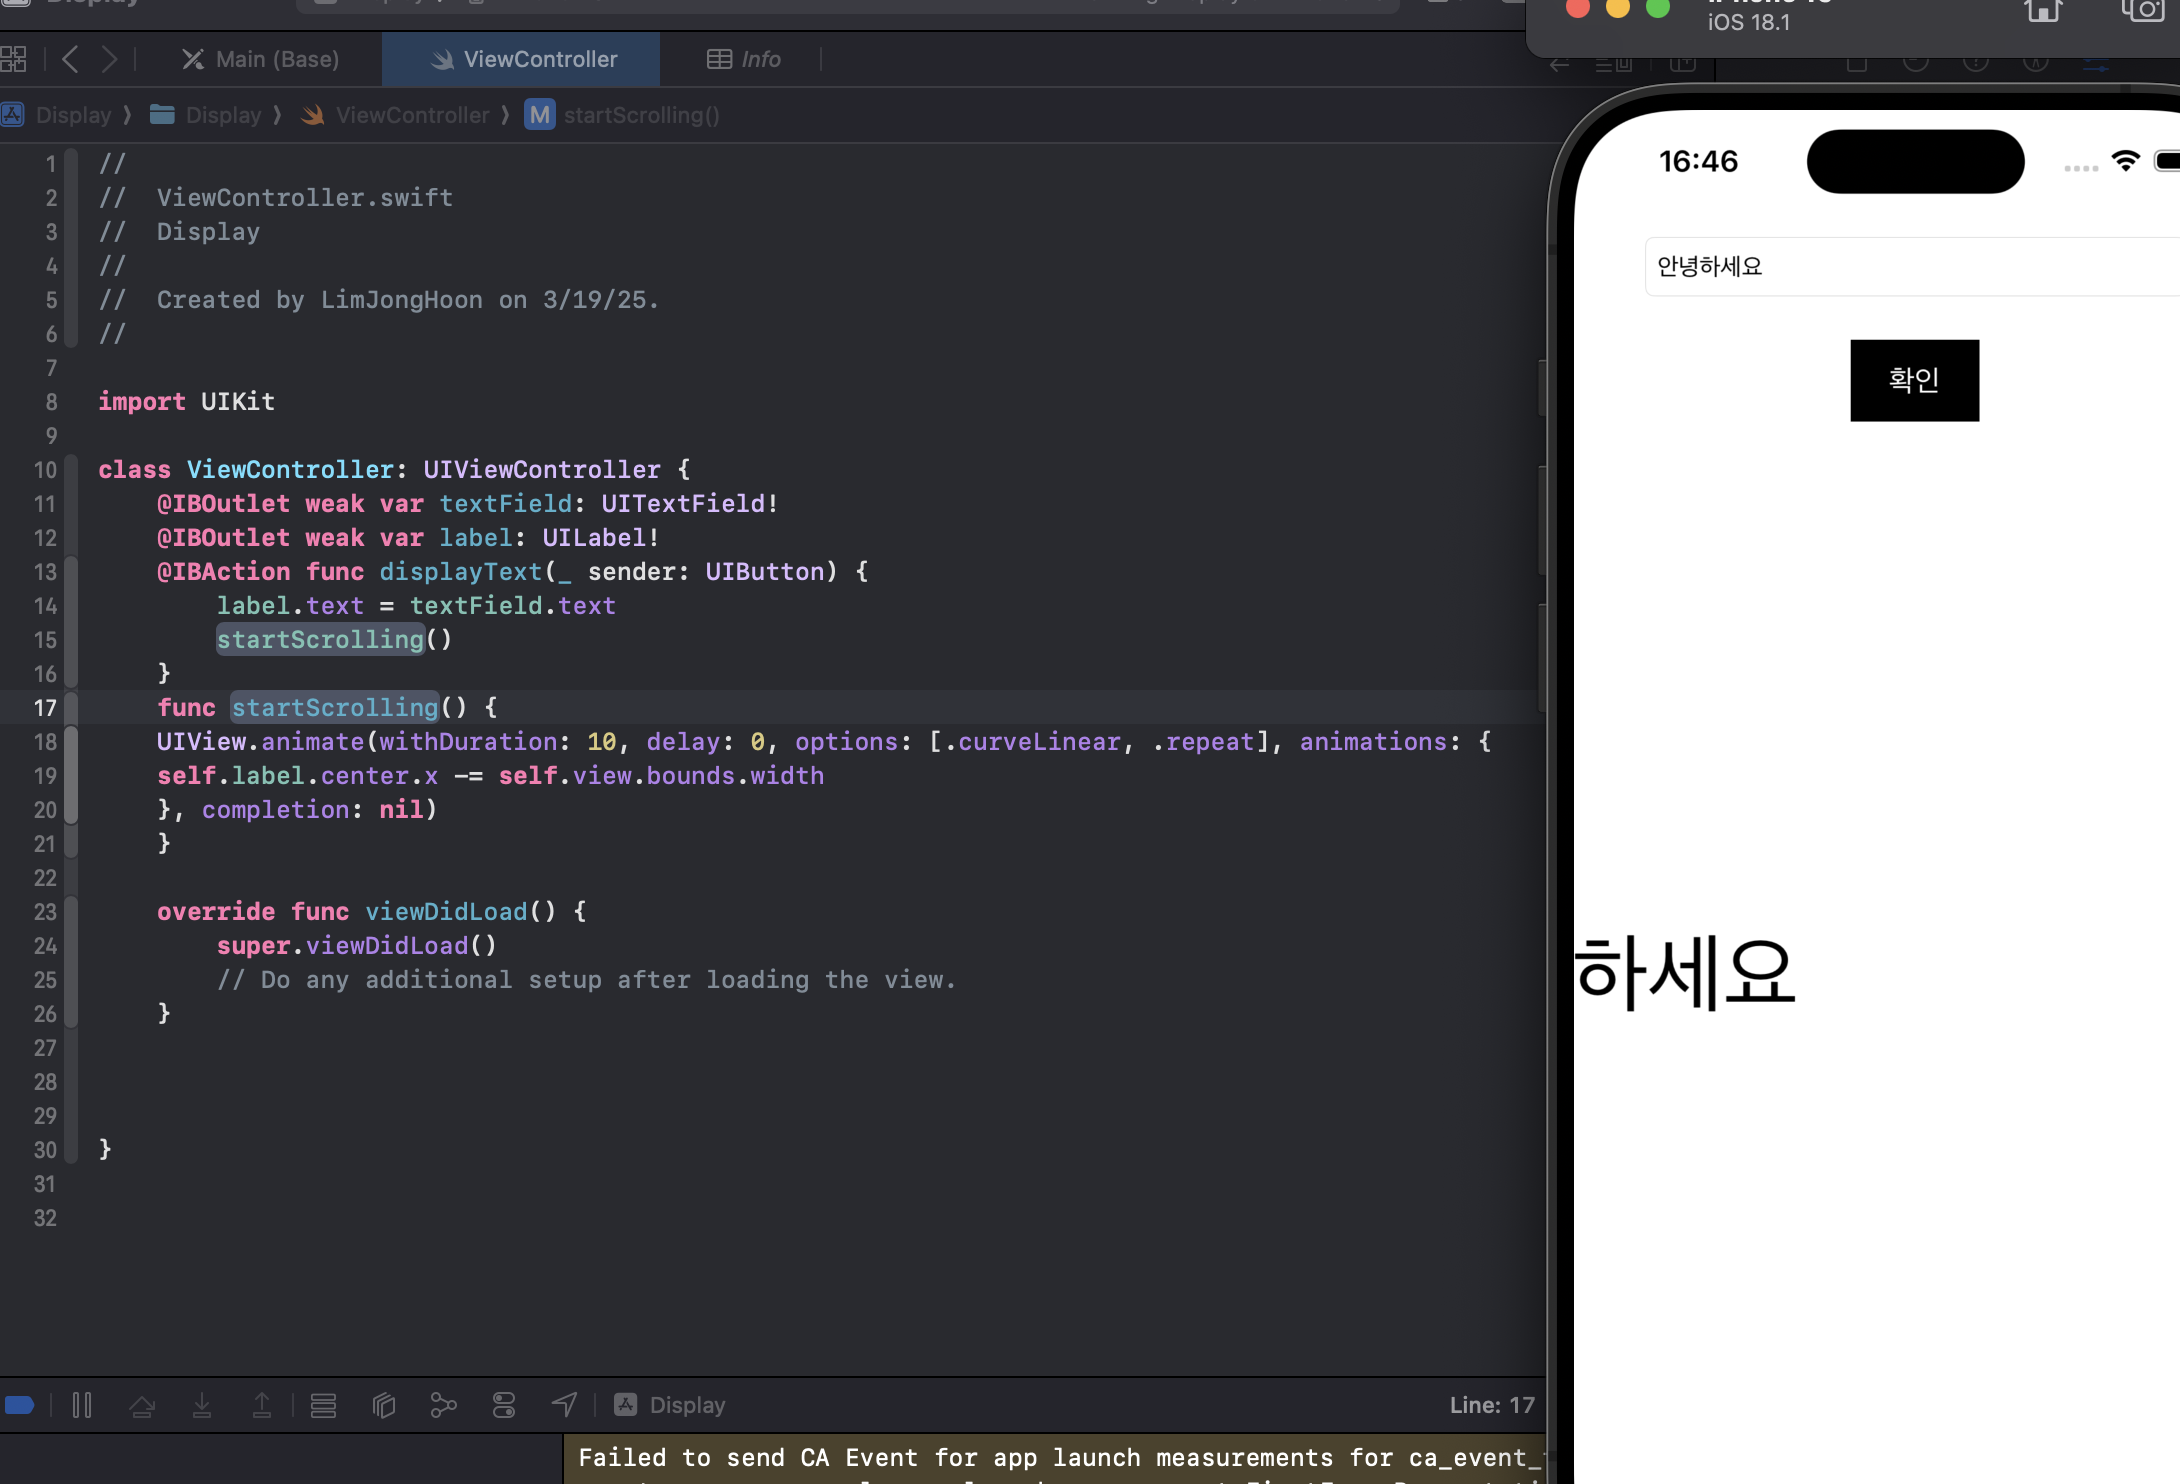Tap the 확인 button in simulator

[x=1914, y=380]
